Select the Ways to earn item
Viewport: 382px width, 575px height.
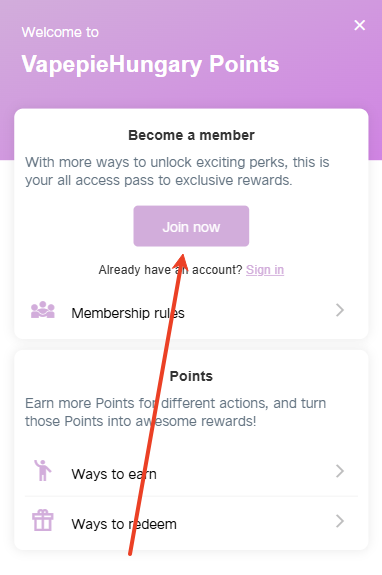[x=191, y=472]
